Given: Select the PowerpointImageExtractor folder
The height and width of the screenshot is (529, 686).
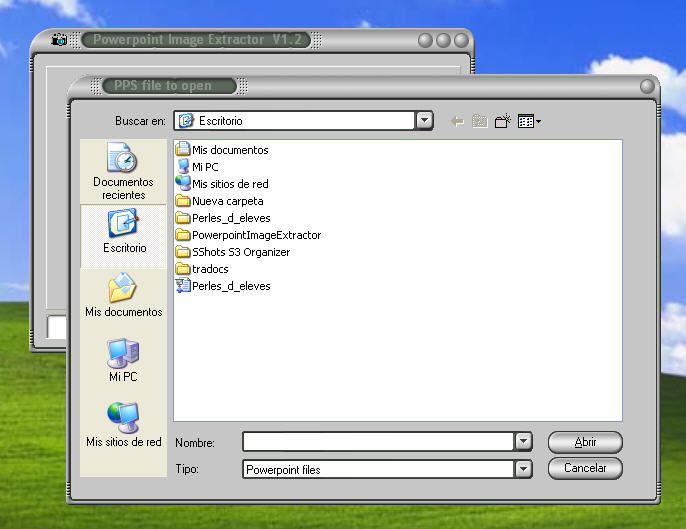Looking at the screenshot, I should [255, 235].
